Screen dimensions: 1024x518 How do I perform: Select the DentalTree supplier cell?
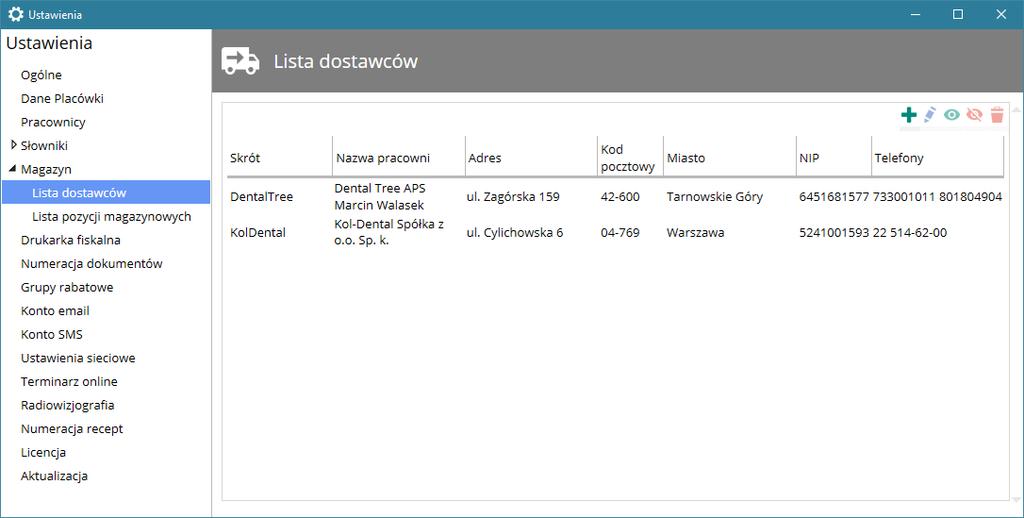[x=261, y=196]
